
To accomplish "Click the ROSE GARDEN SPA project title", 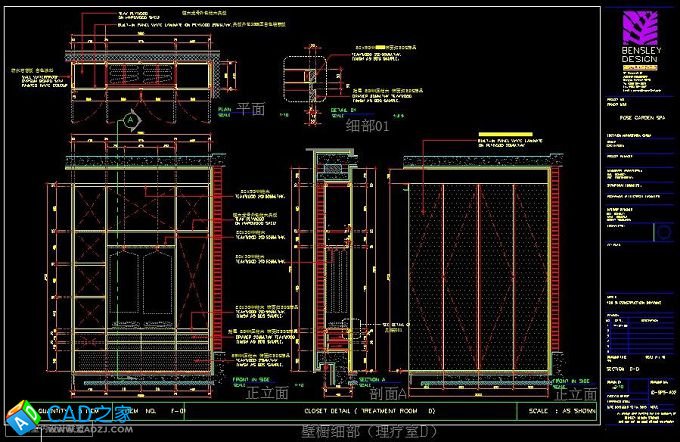I will pos(632,117).
